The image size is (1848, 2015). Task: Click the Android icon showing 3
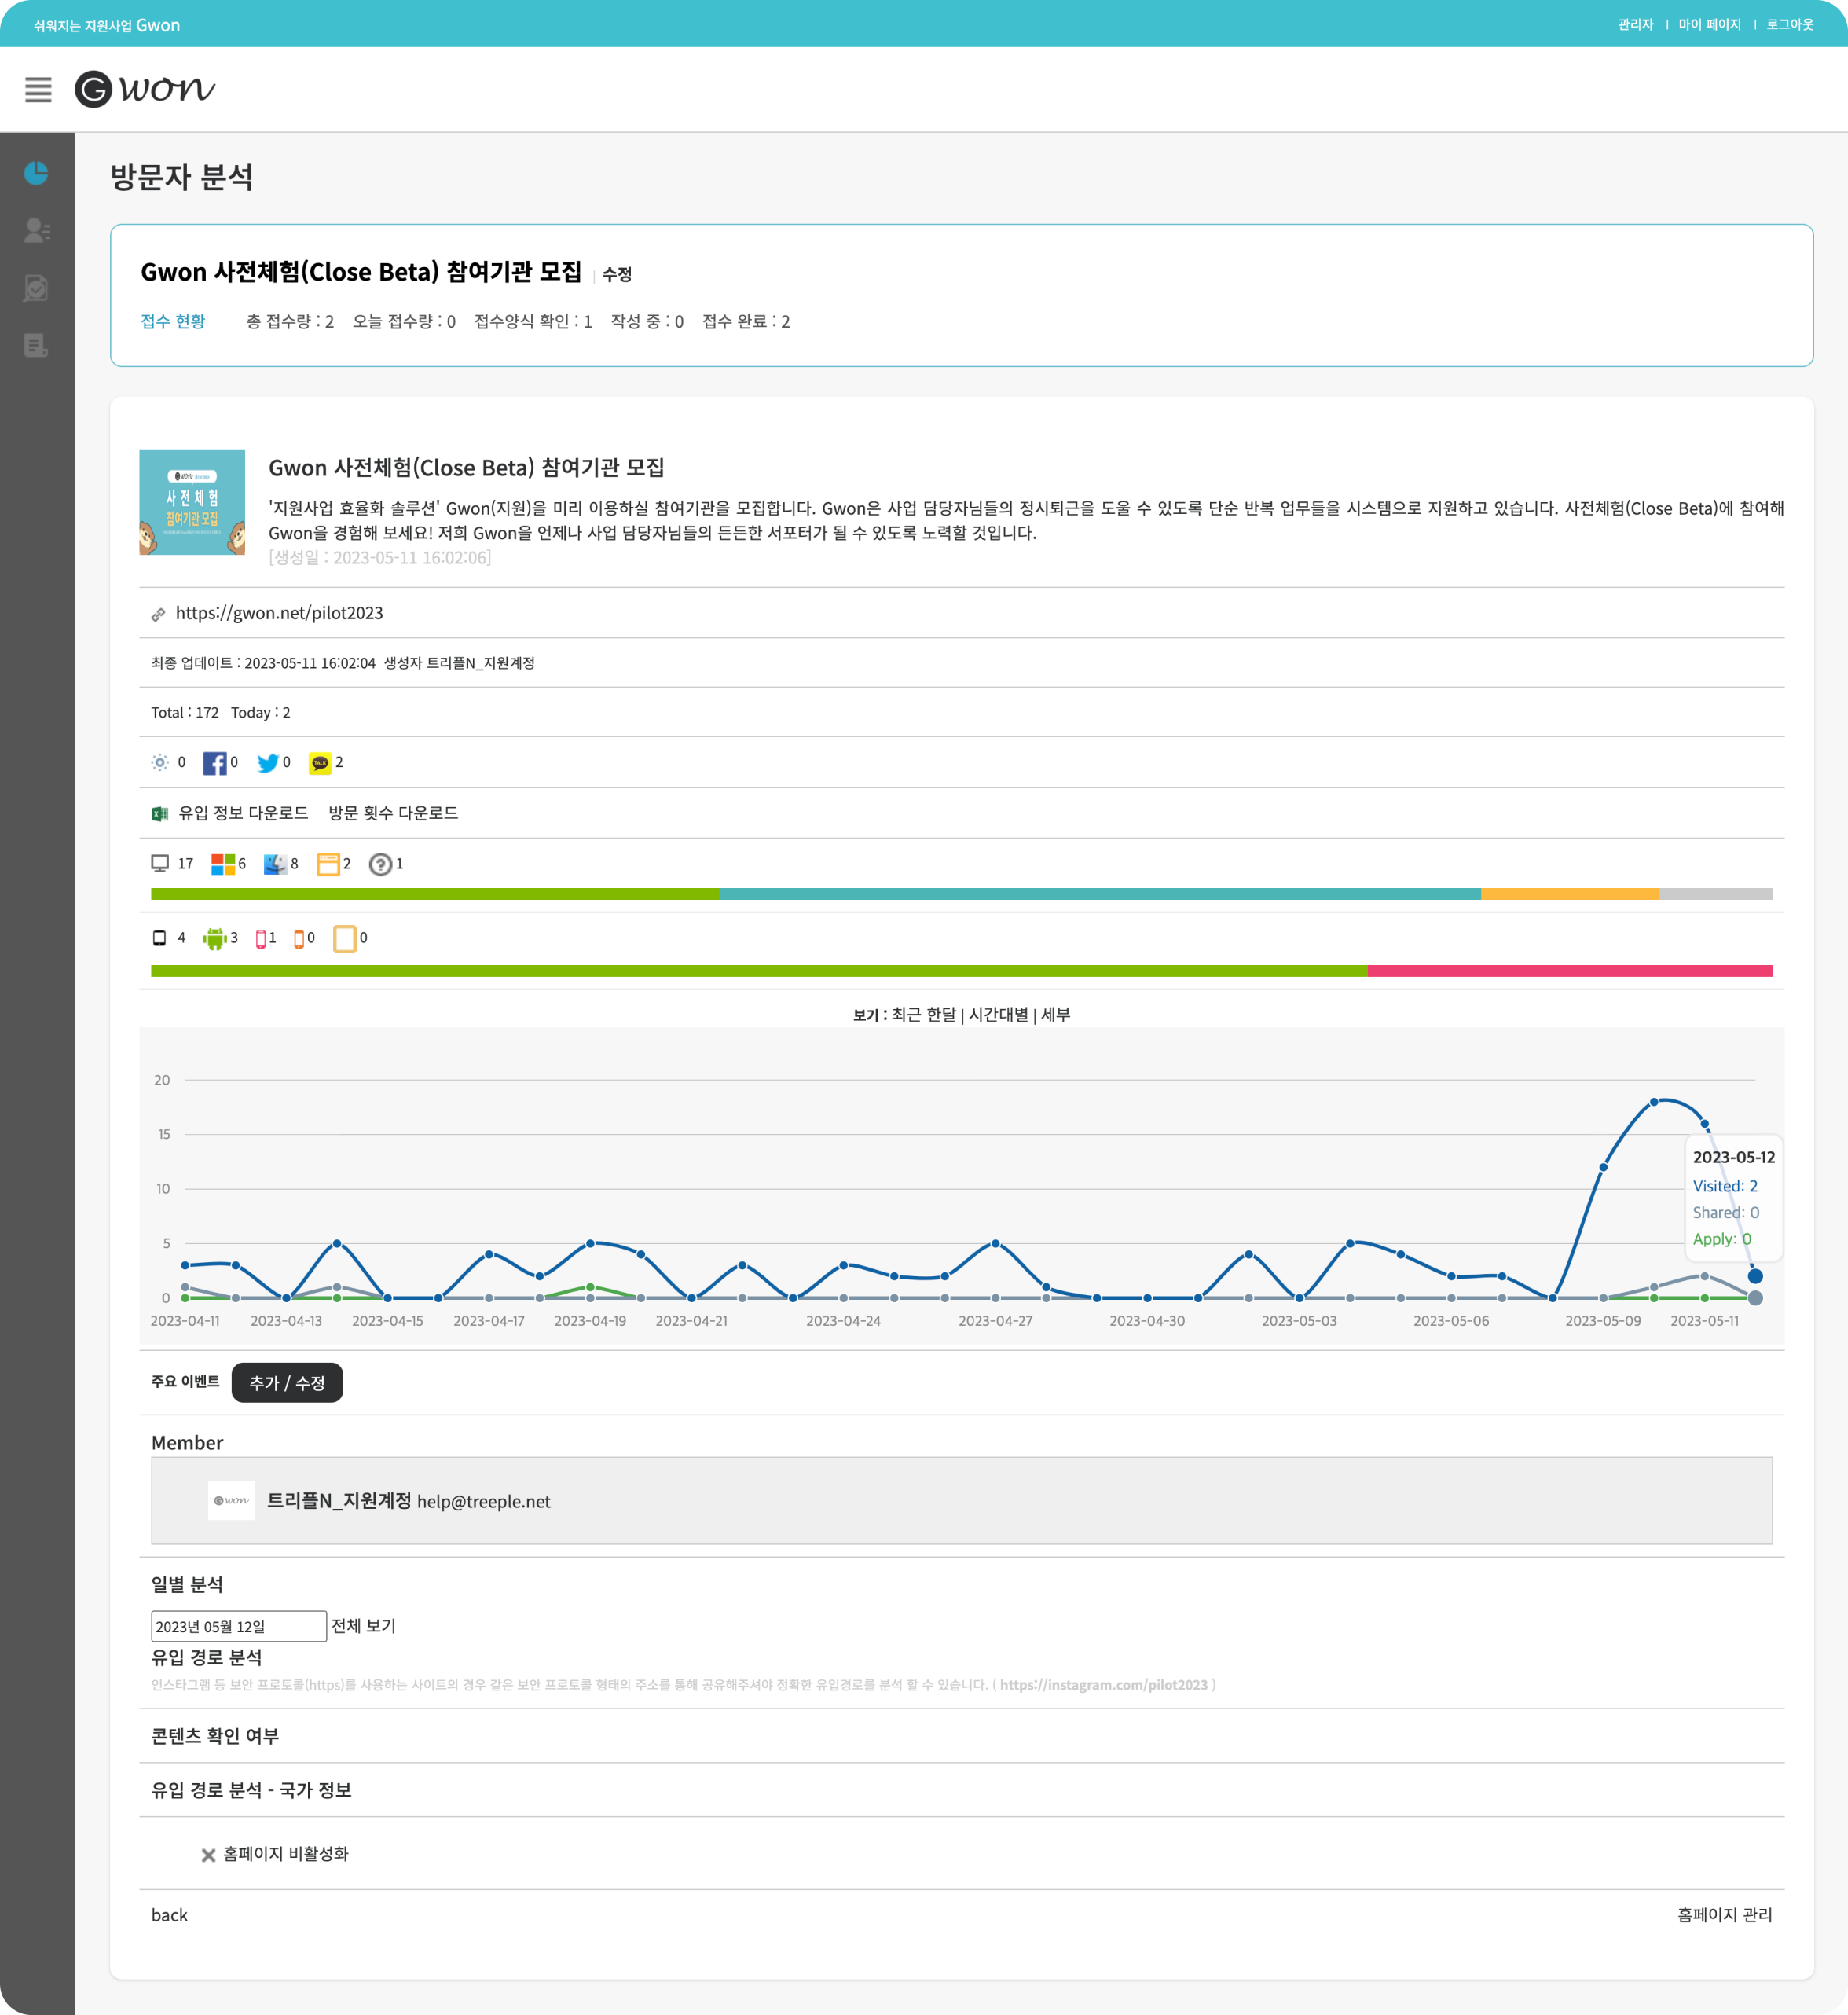[214, 938]
